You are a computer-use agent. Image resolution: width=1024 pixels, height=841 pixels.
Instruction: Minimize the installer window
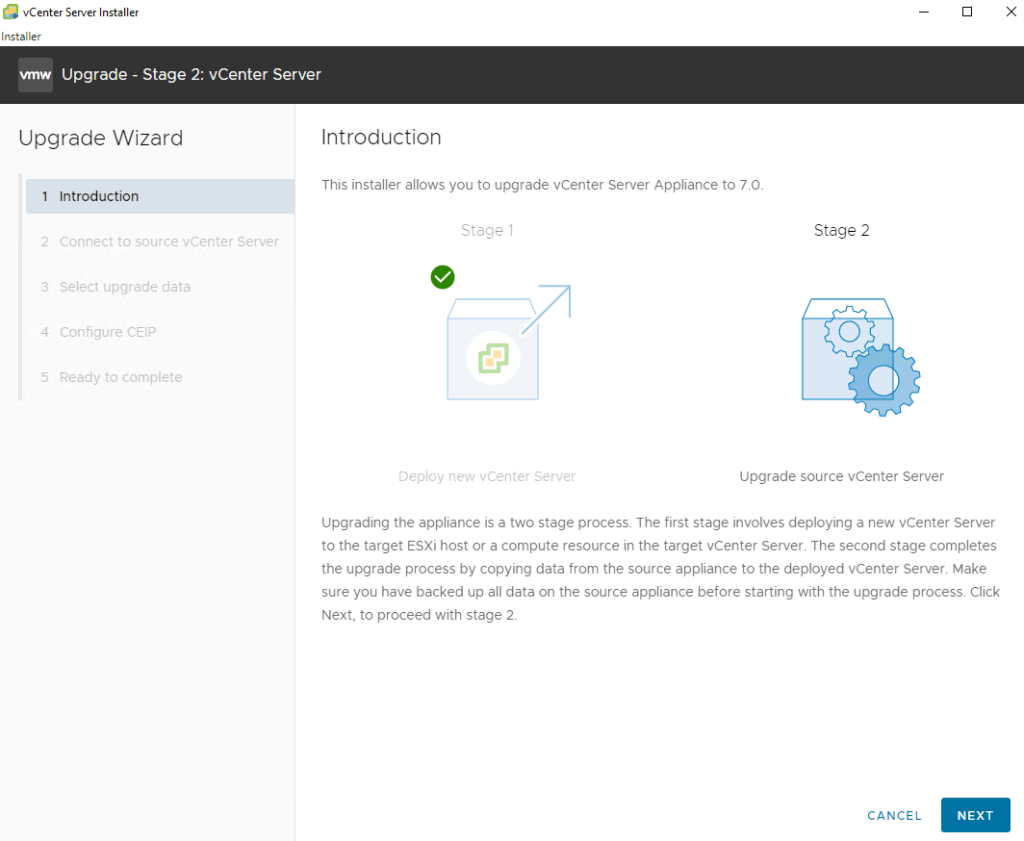[x=921, y=12]
